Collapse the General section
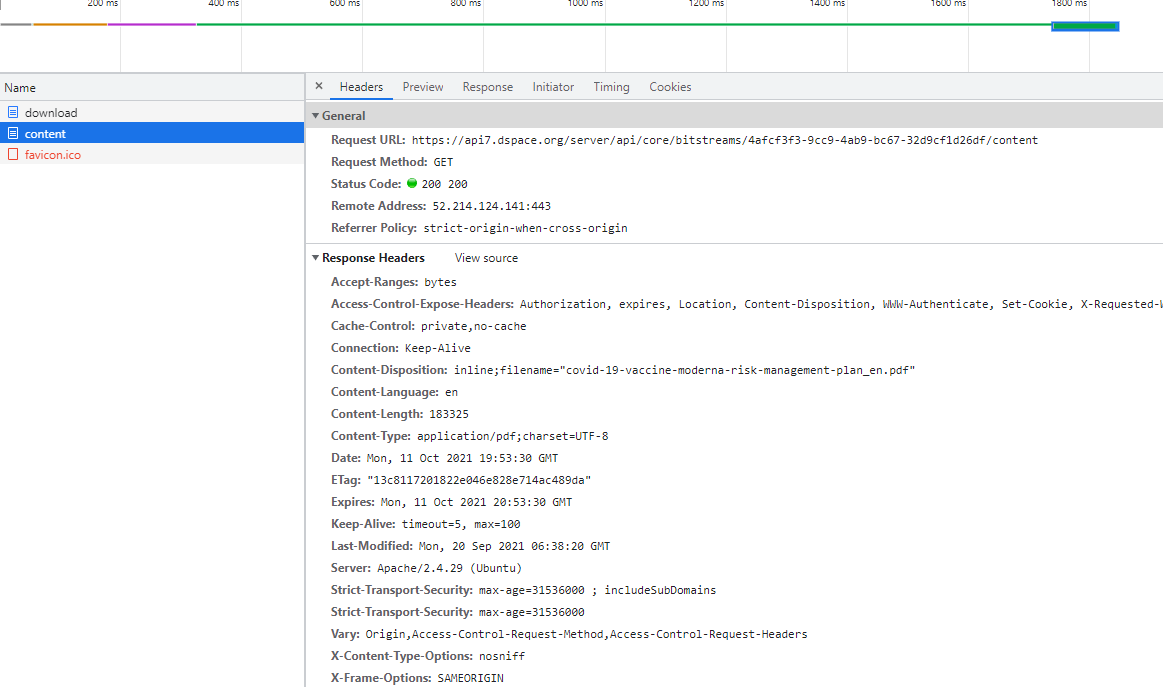1163x687 pixels. 316,115
